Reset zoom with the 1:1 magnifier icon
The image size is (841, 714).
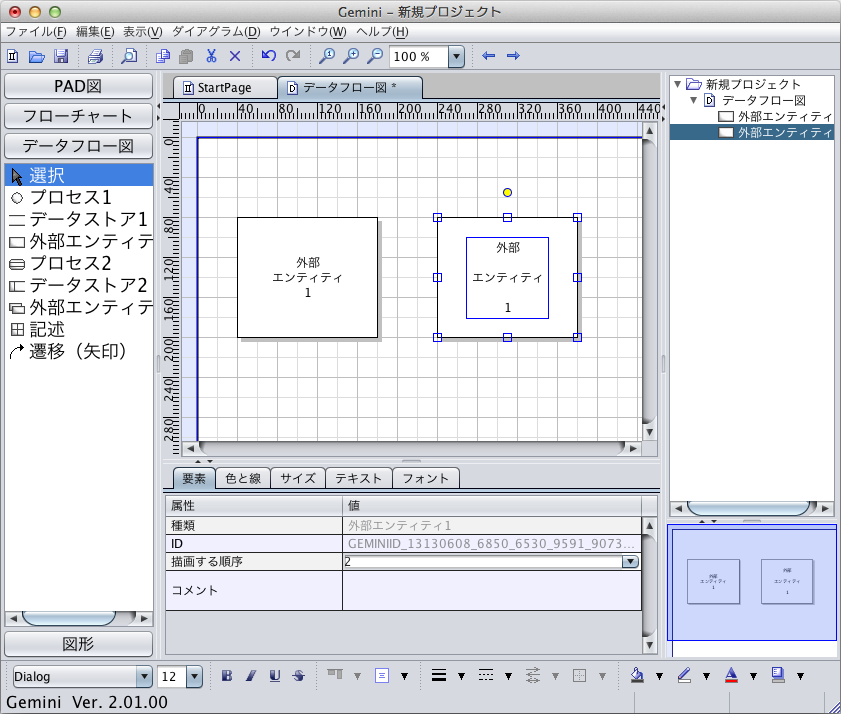[x=327, y=56]
